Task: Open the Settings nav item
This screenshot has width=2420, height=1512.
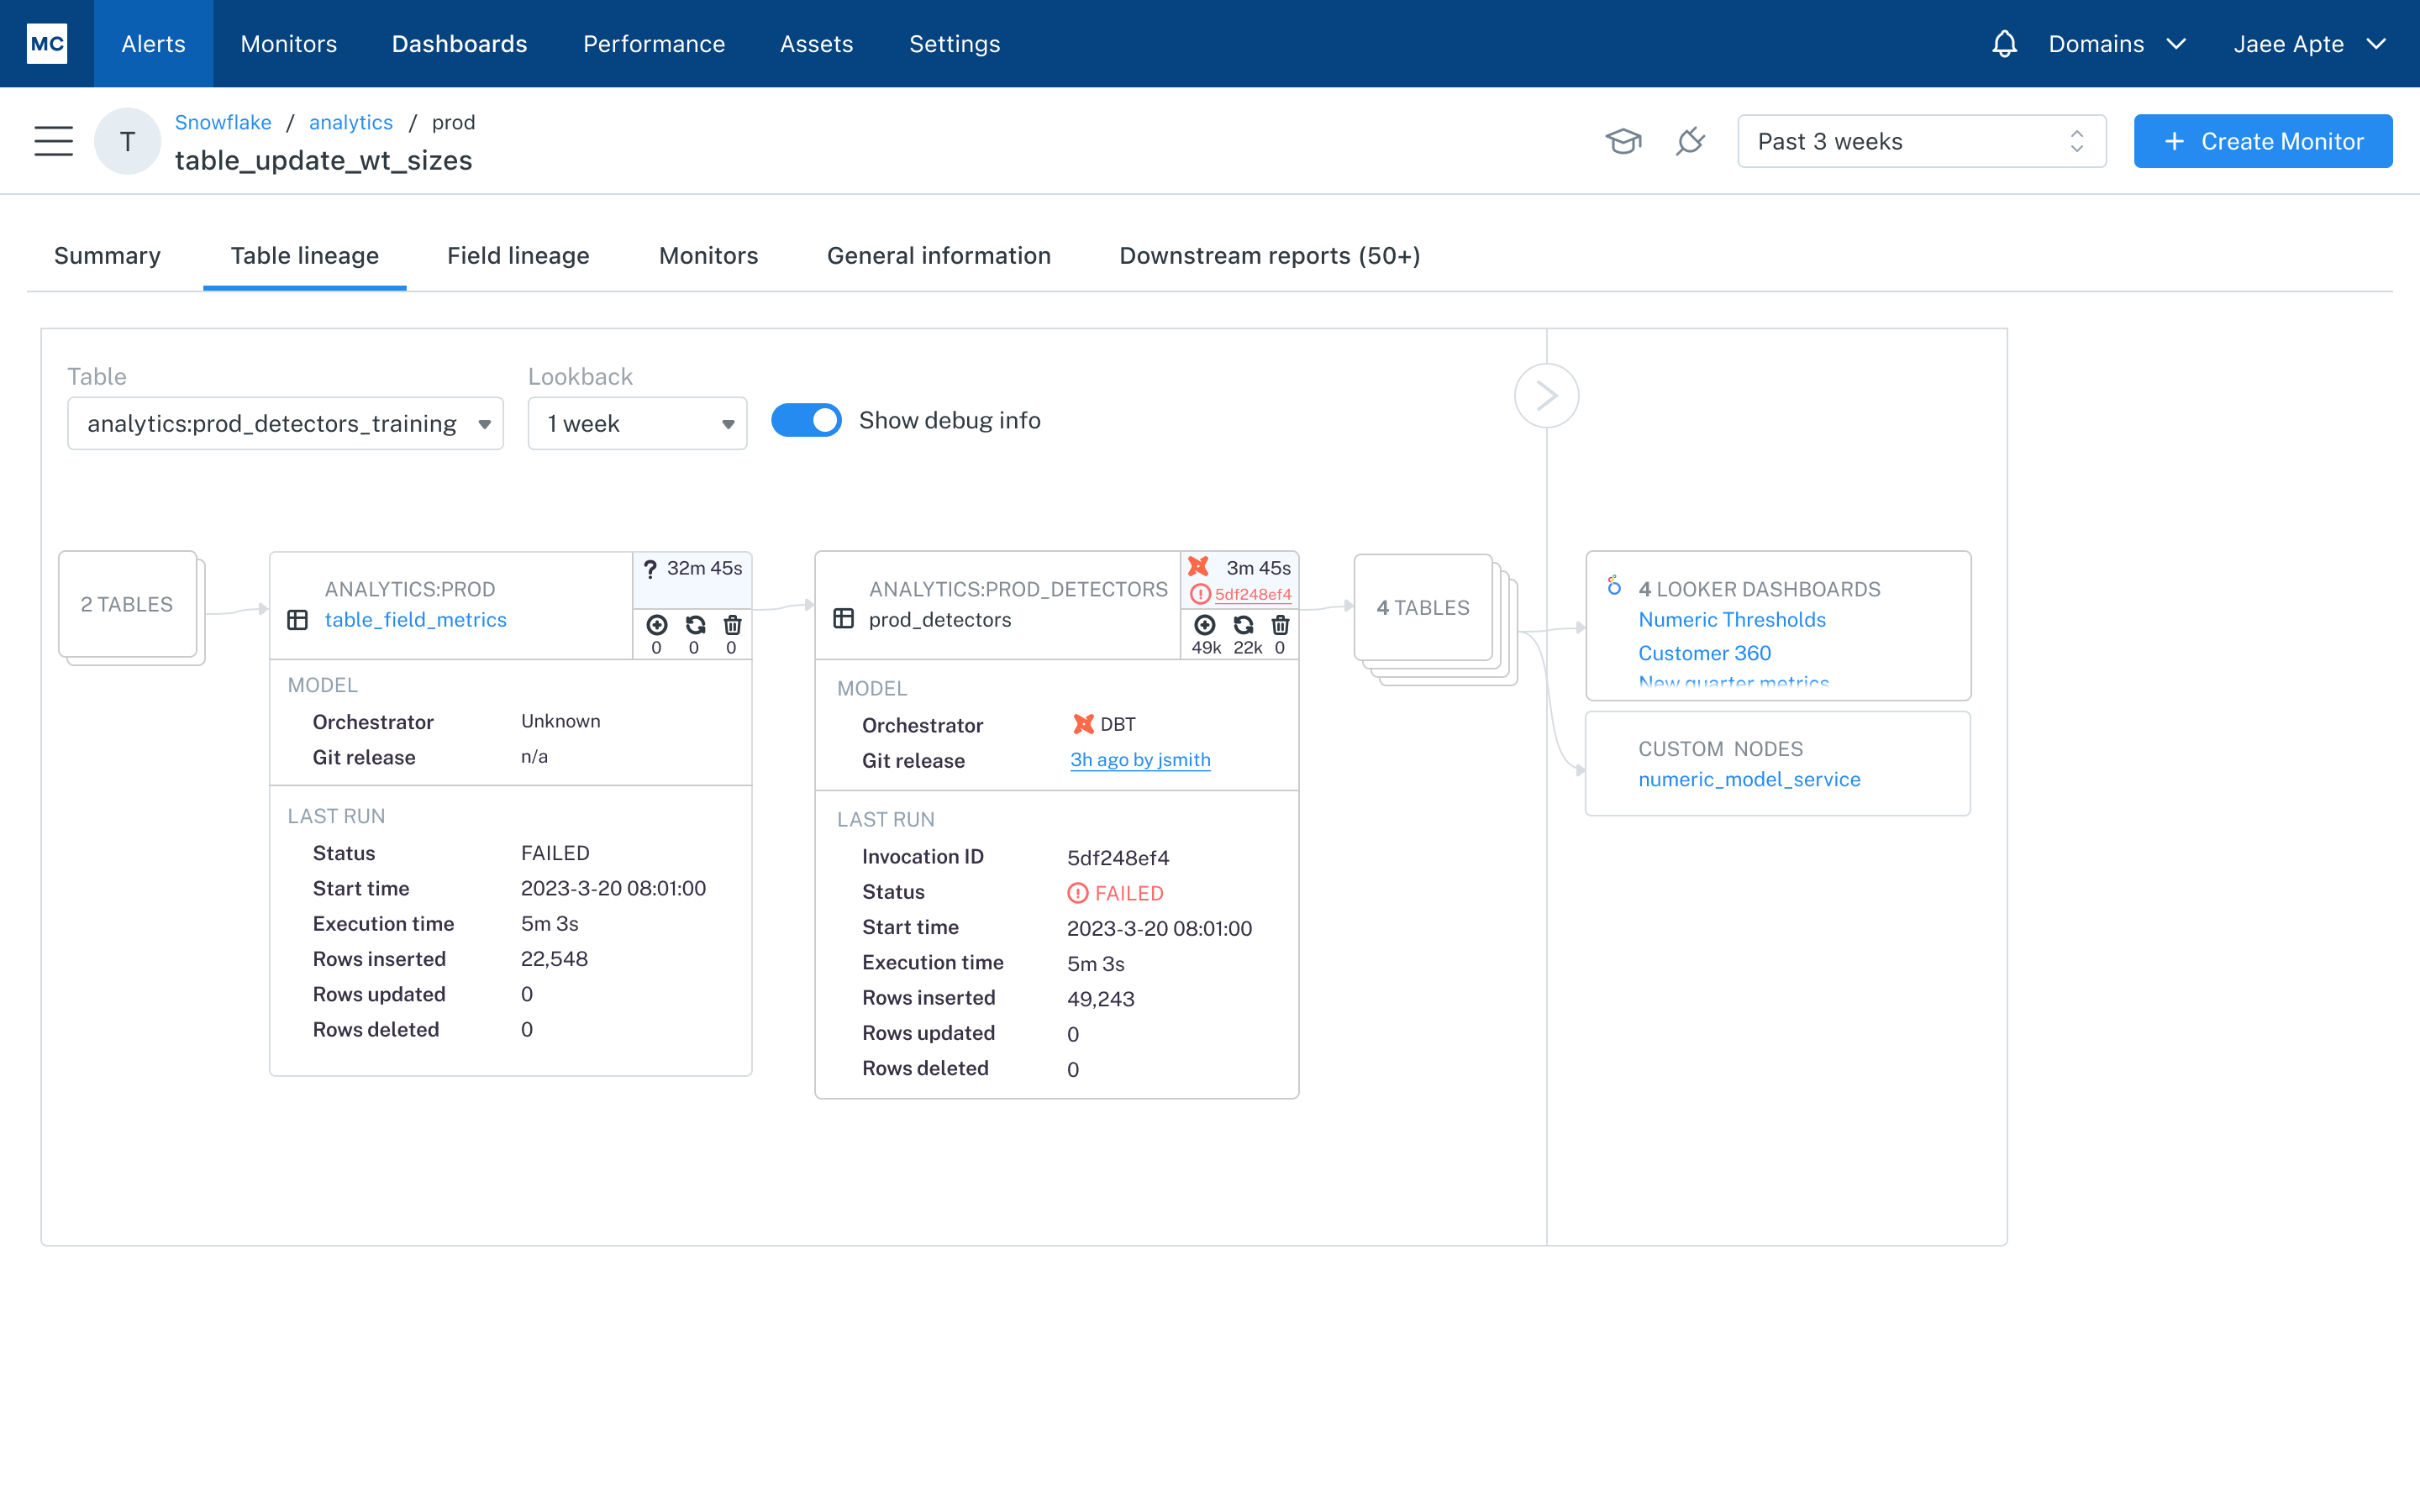Action: [955, 44]
